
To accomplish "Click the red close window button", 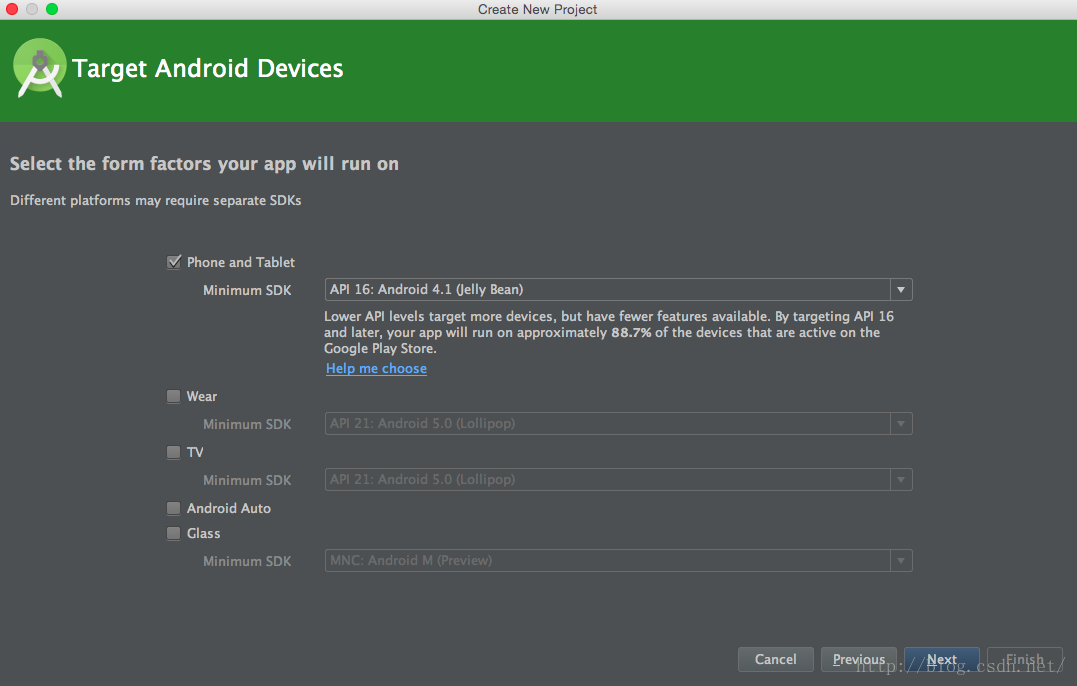I will coord(12,9).
